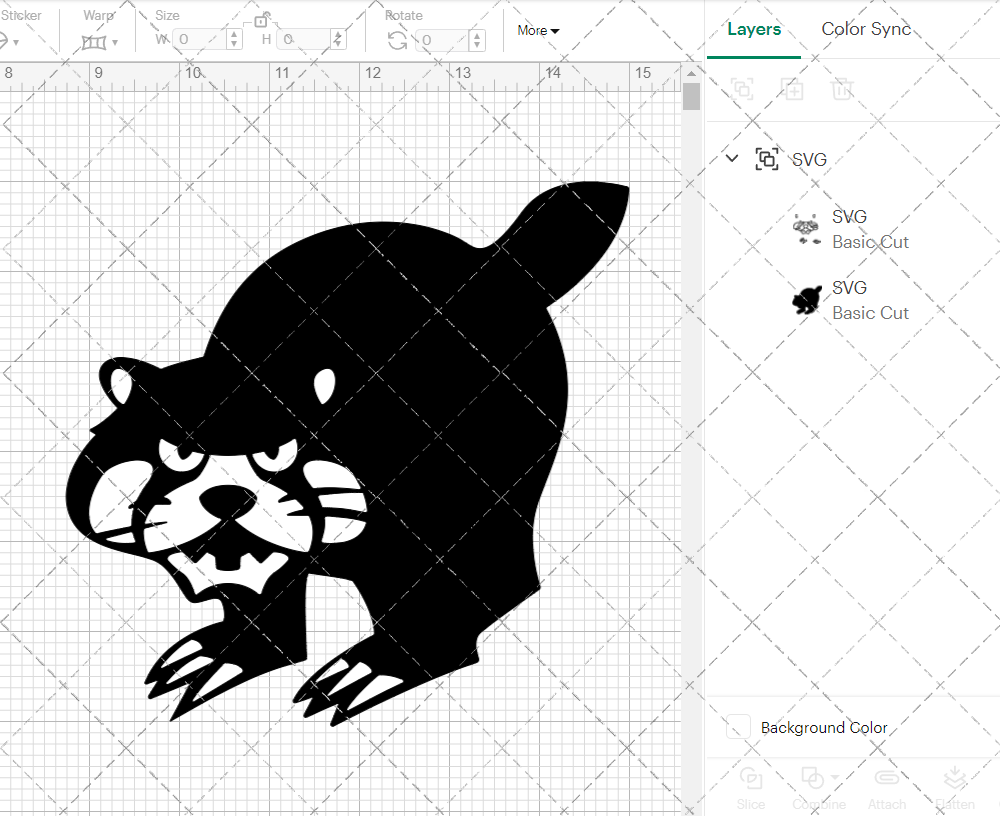Image resolution: width=1000 pixels, height=816 pixels.
Task: Click the canvas vertical scrollbar
Action: (x=690, y=95)
